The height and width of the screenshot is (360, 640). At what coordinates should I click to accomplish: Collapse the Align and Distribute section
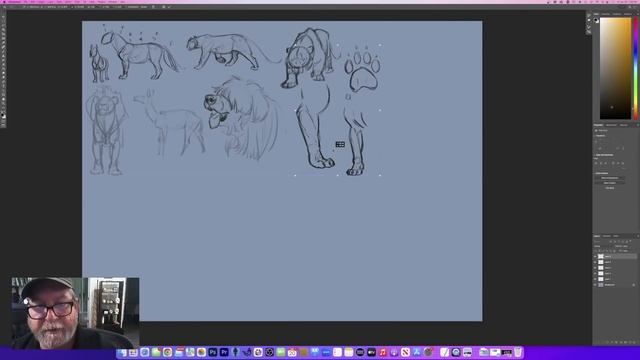tap(594, 155)
